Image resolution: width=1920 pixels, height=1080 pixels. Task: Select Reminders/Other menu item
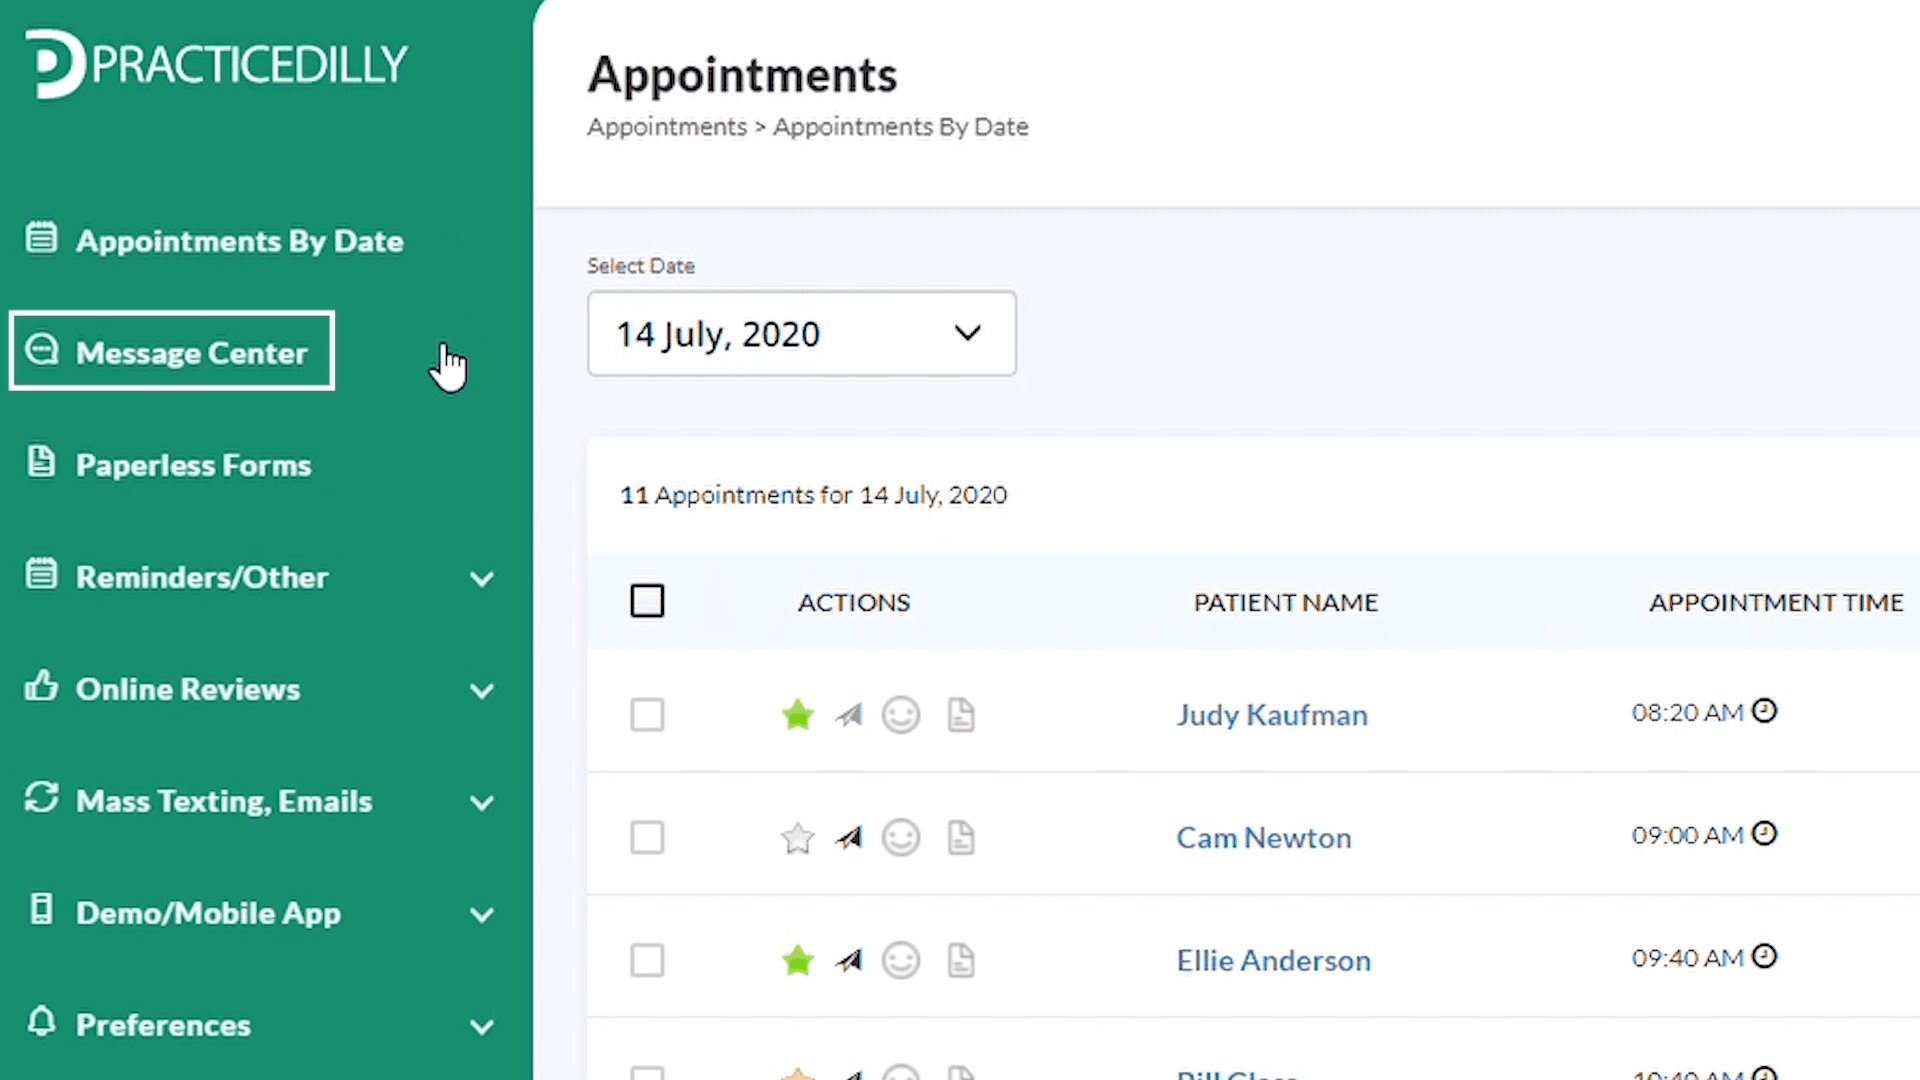tap(202, 577)
